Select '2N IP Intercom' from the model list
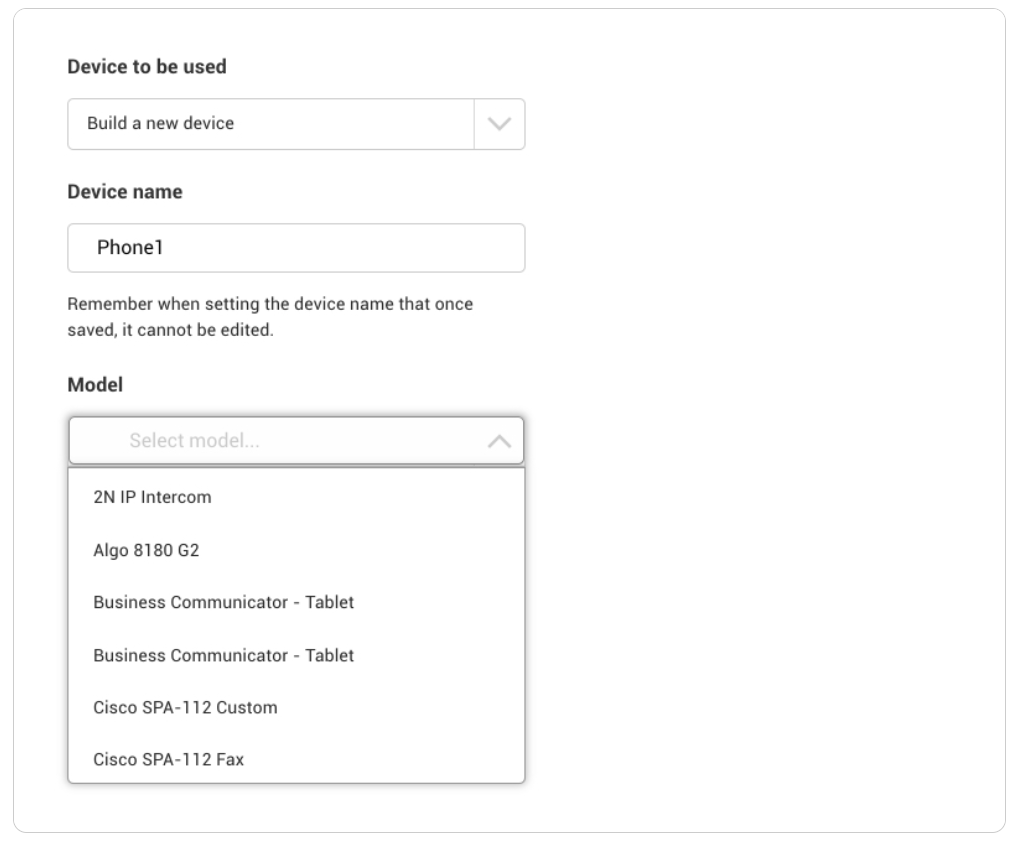 click(x=296, y=497)
